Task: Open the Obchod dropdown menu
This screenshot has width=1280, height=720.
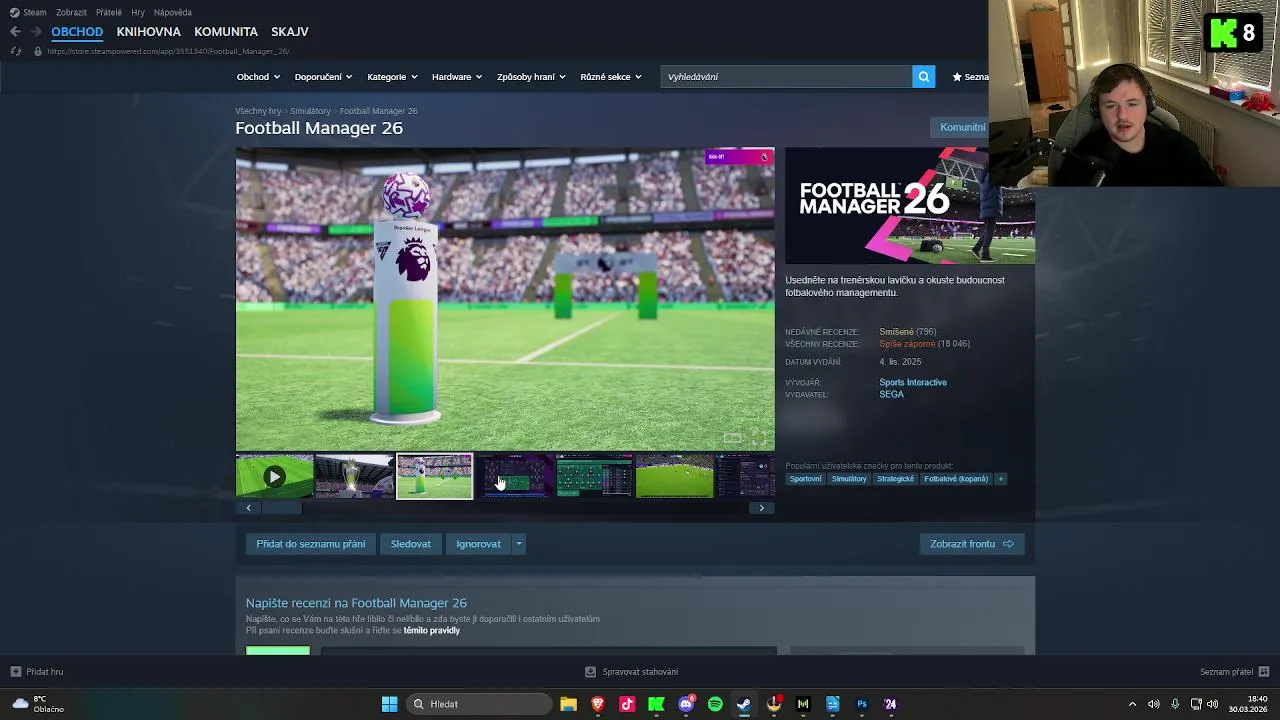Action: click(258, 77)
